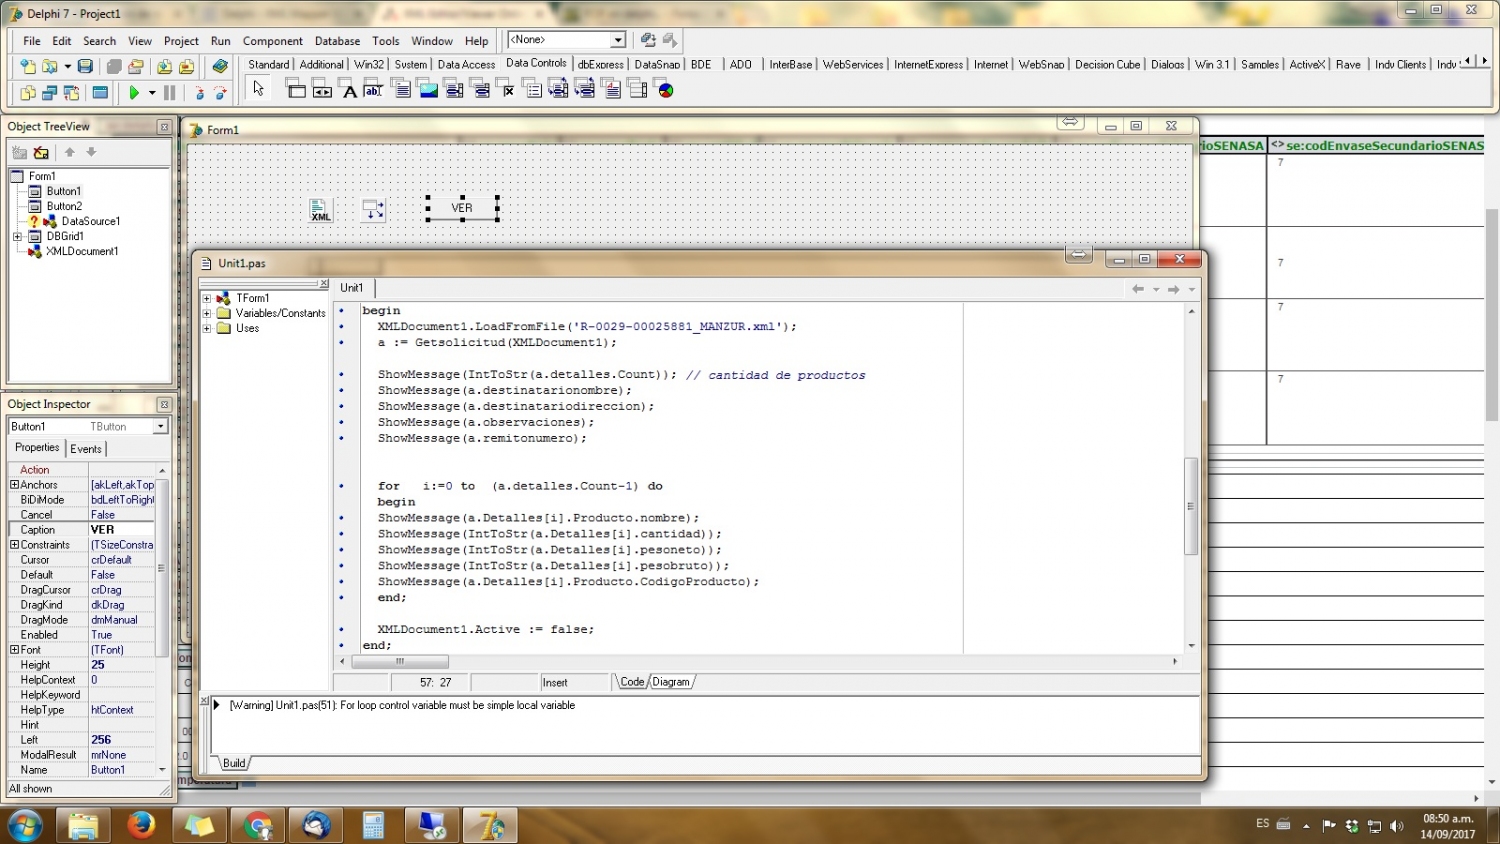The height and width of the screenshot is (844, 1500).
Task: Pick the DBChart pie chart component
Action: pos(665,90)
